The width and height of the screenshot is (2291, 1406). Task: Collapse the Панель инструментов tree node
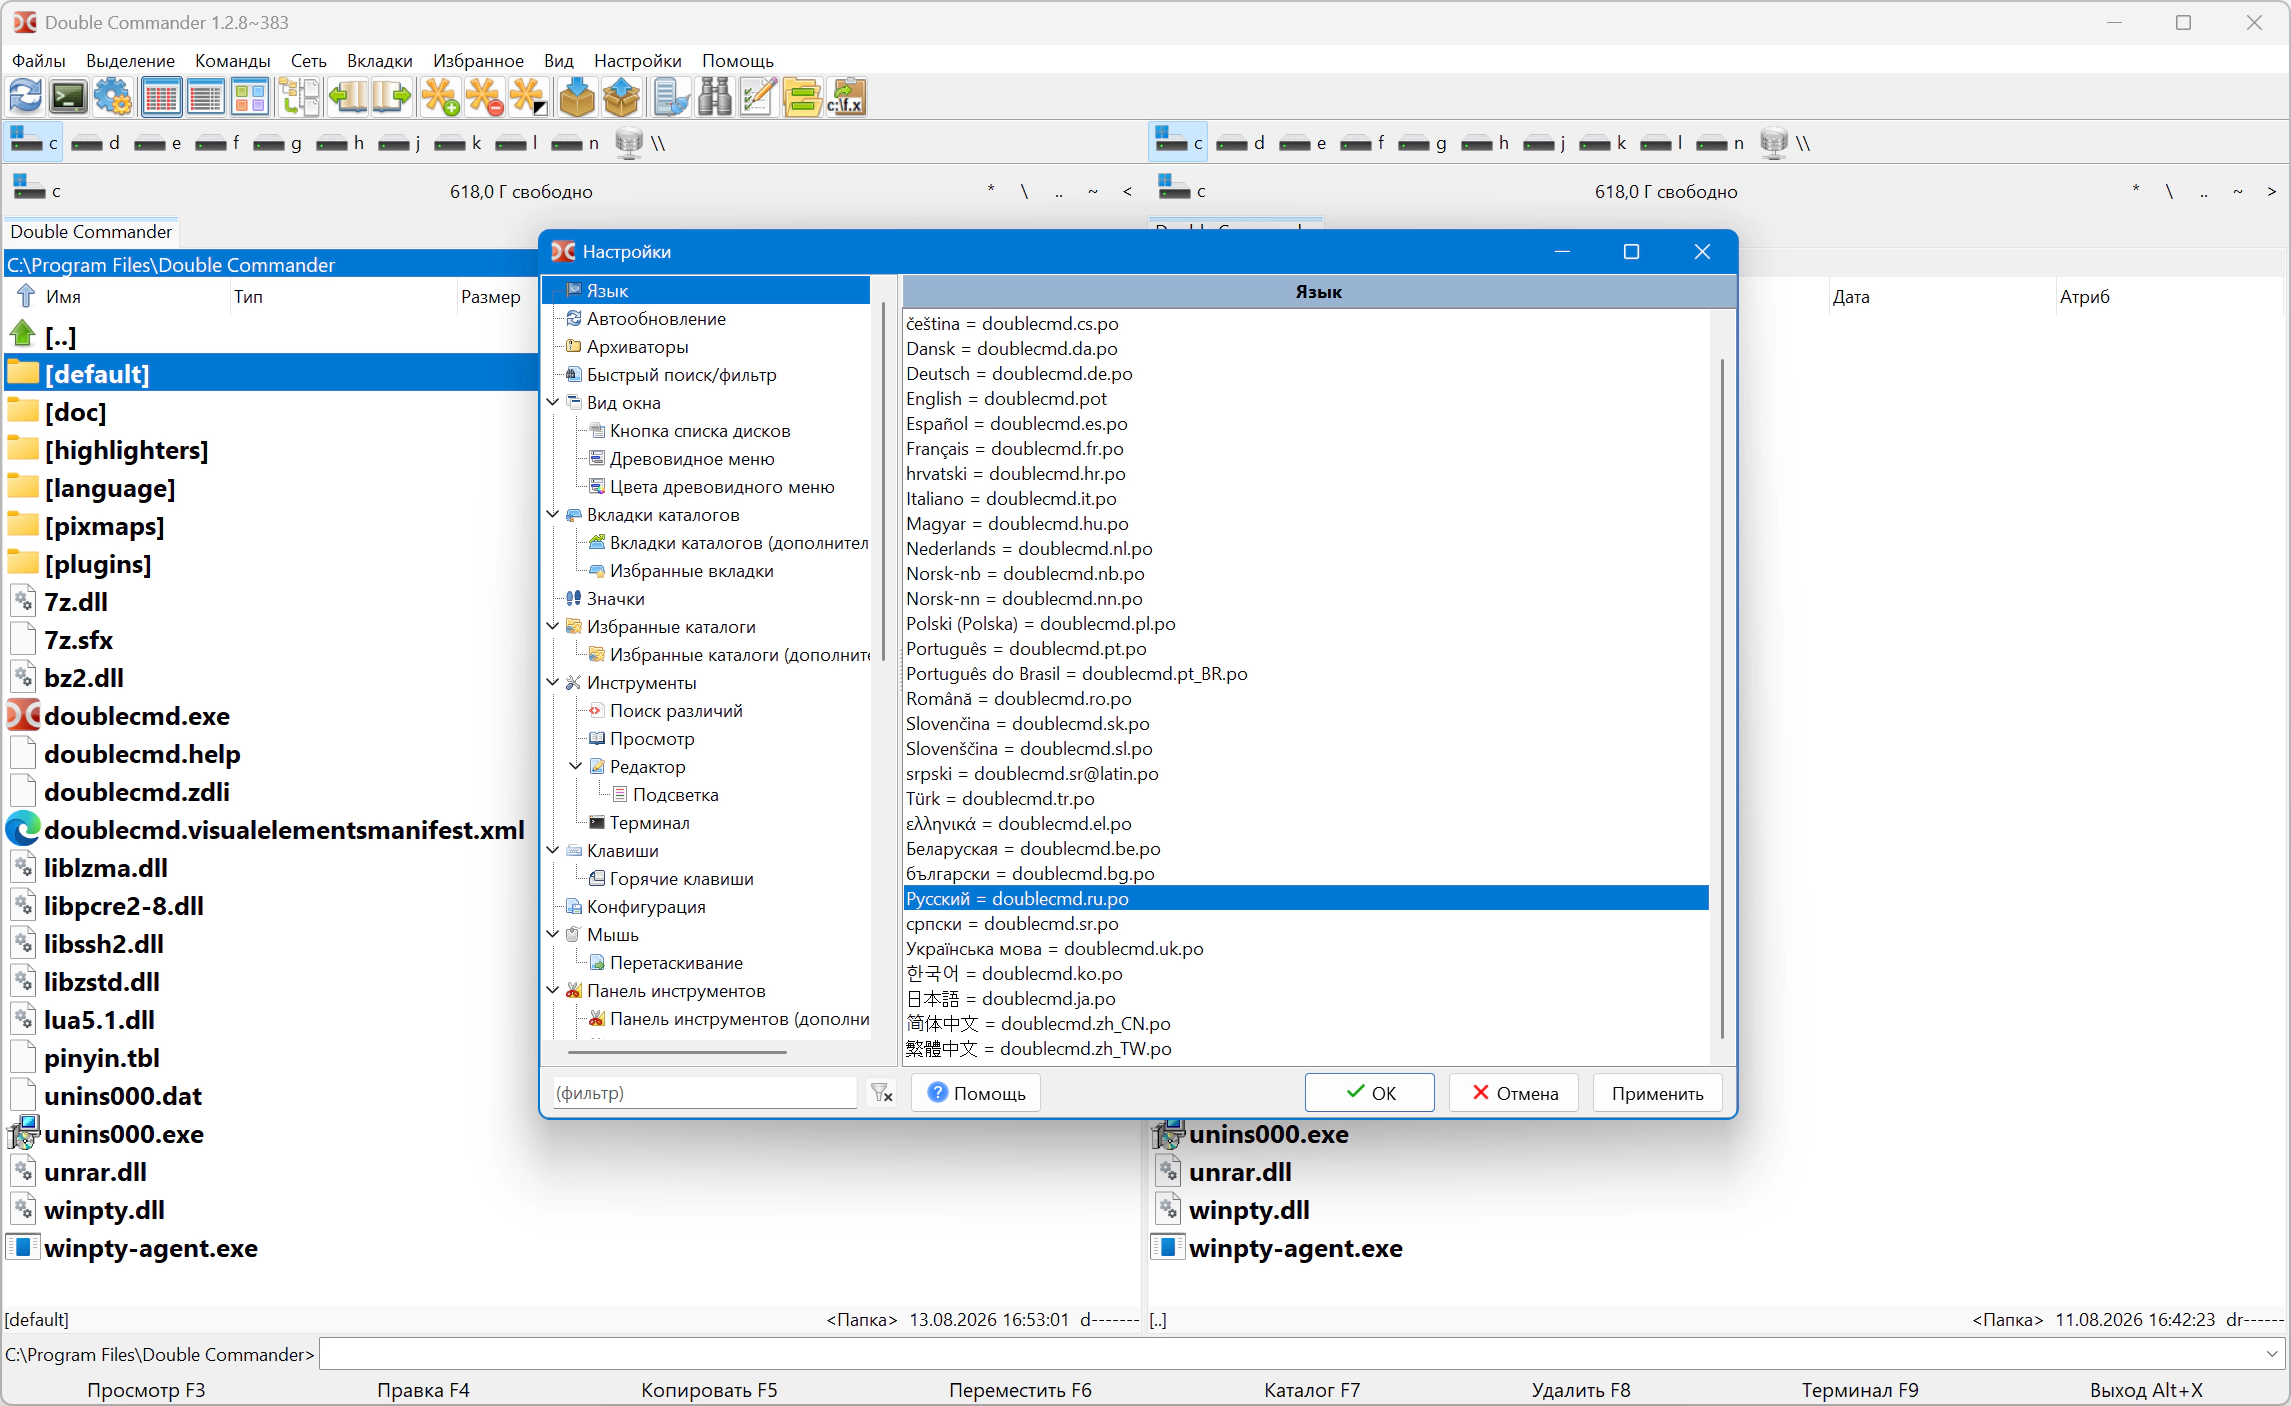coord(554,990)
